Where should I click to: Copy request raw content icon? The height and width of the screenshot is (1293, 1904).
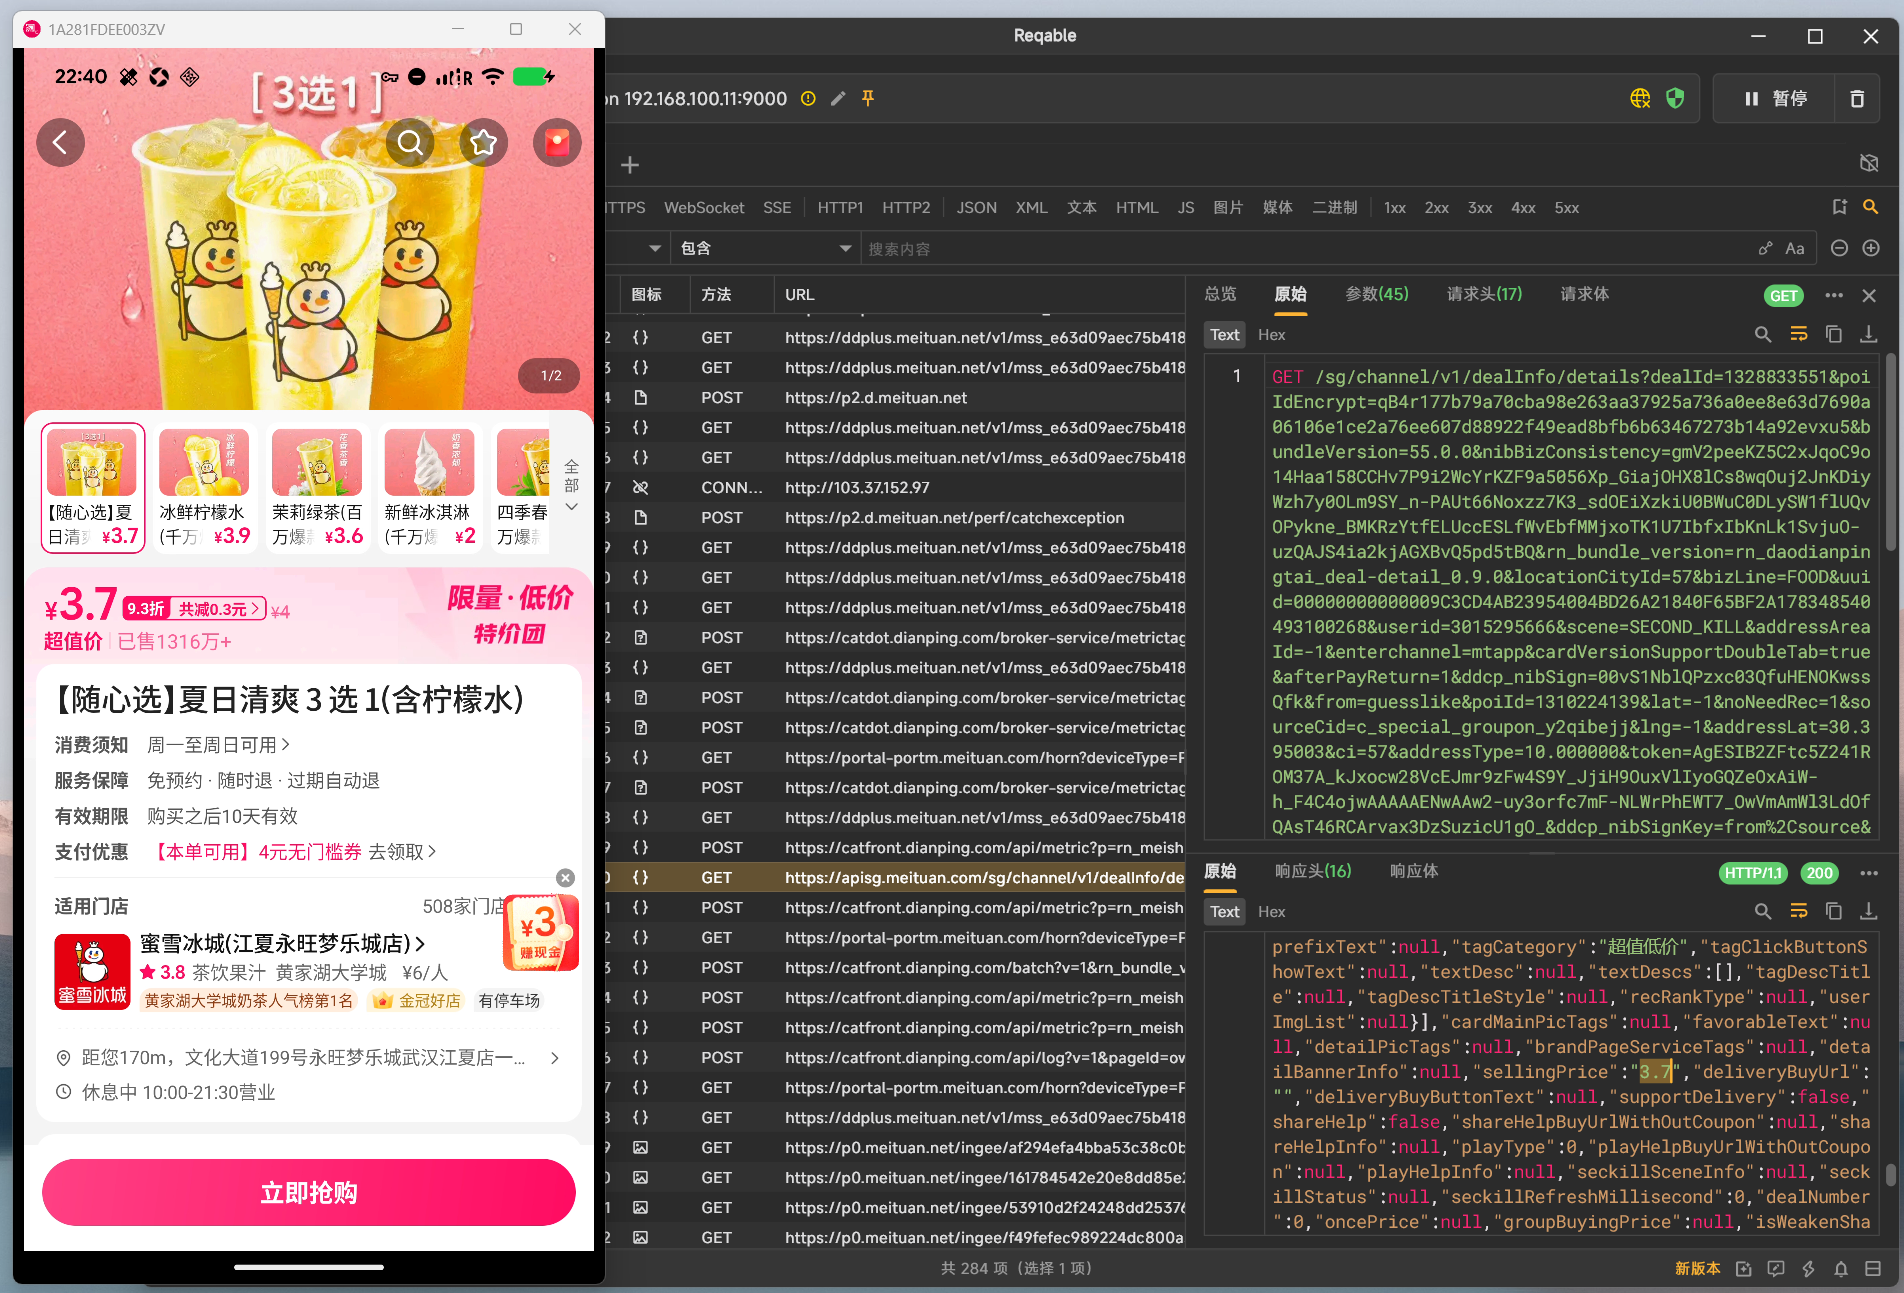[x=1833, y=335]
